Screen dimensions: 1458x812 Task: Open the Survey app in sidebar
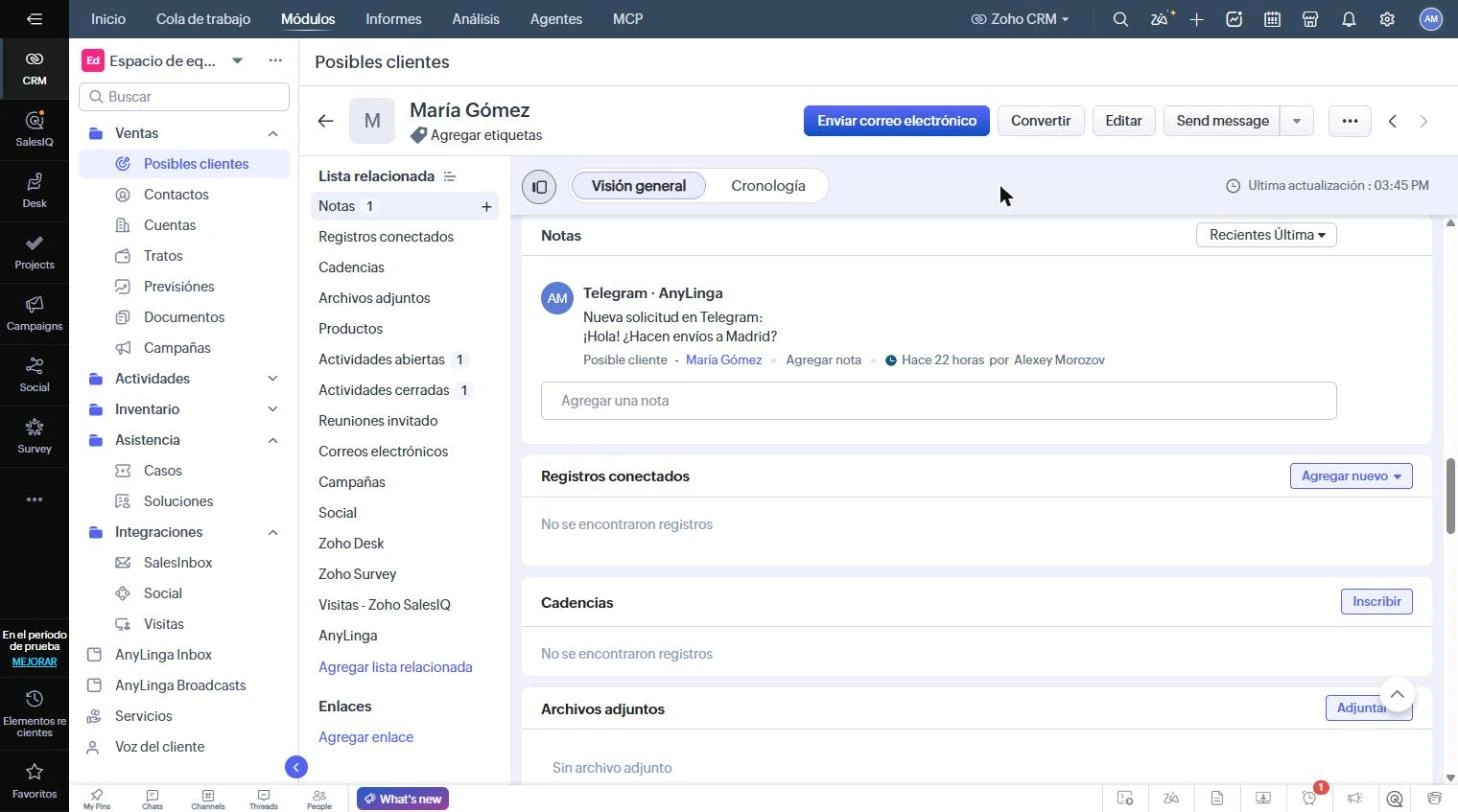(34, 435)
